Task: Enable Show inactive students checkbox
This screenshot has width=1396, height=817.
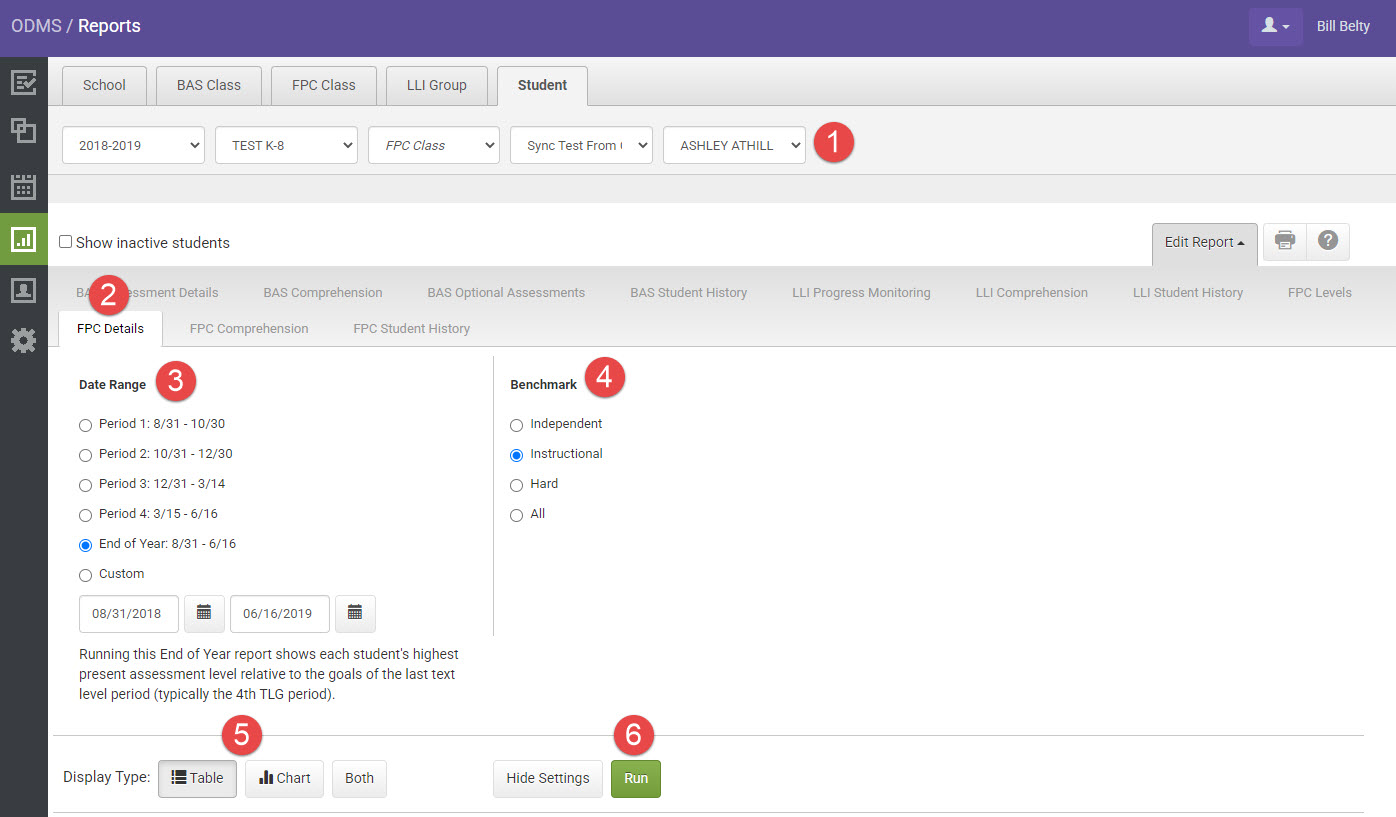Action: click(66, 242)
